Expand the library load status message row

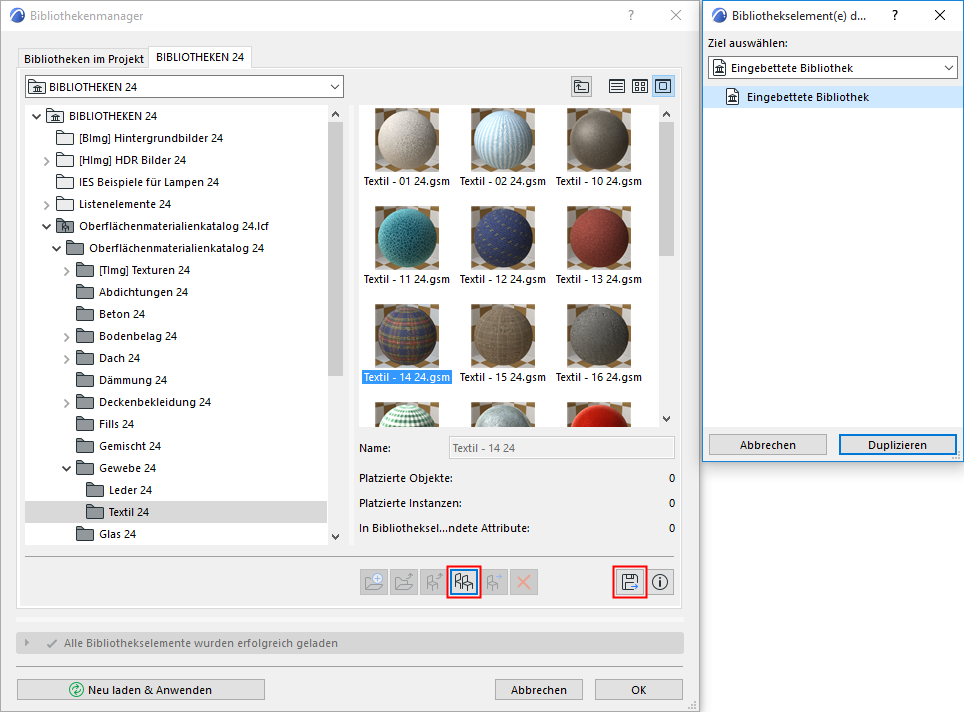click(x=27, y=643)
